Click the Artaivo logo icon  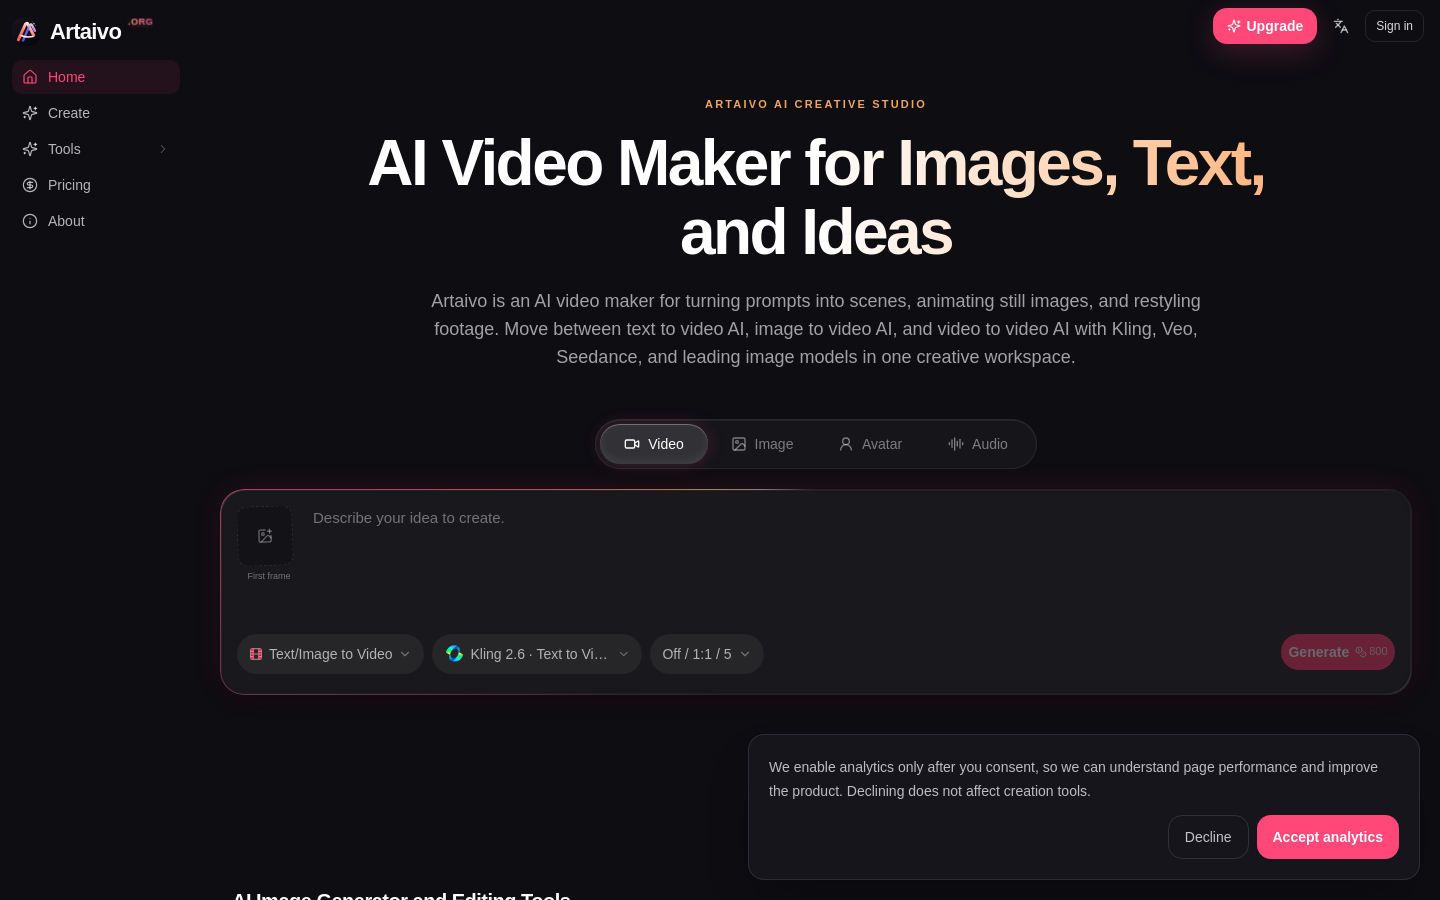(x=27, y=32)
